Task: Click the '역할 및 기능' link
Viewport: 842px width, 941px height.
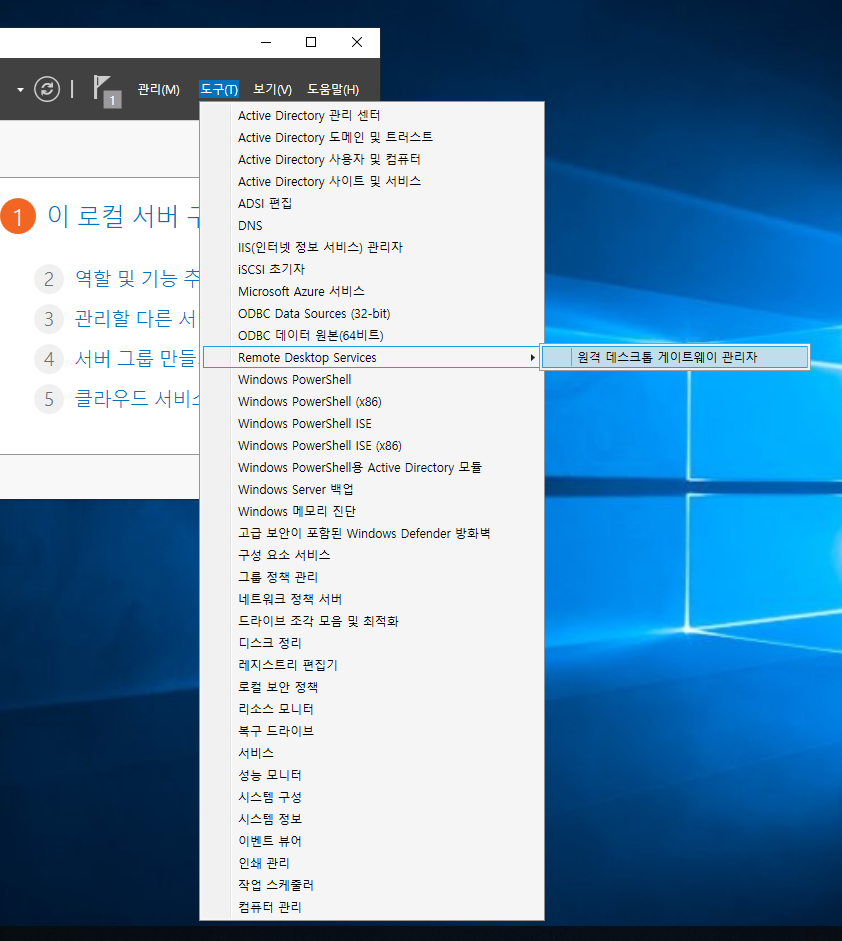Action: (137, 278)
